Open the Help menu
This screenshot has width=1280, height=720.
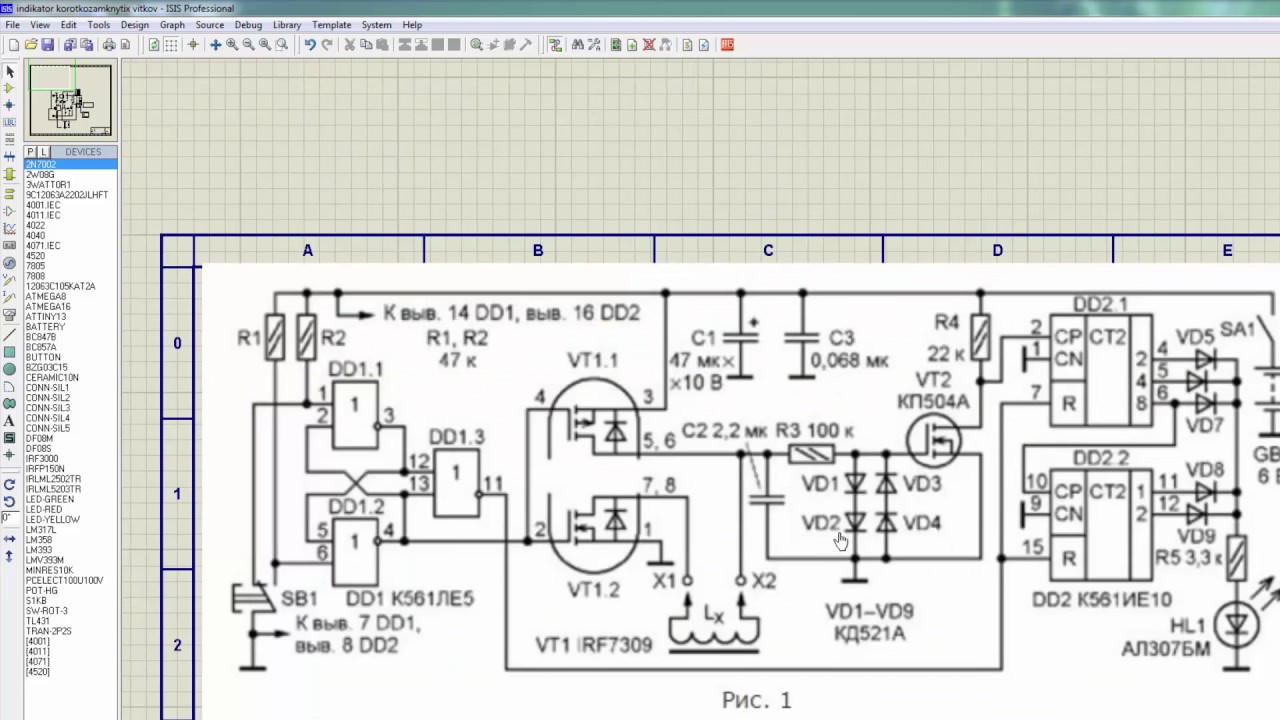pyautogui.click(x=412, y=25)
